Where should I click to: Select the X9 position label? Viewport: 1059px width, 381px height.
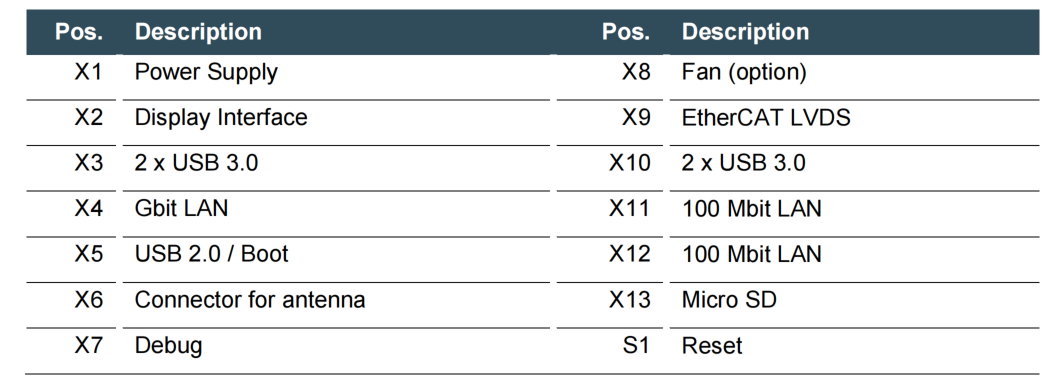pos(636,118)
